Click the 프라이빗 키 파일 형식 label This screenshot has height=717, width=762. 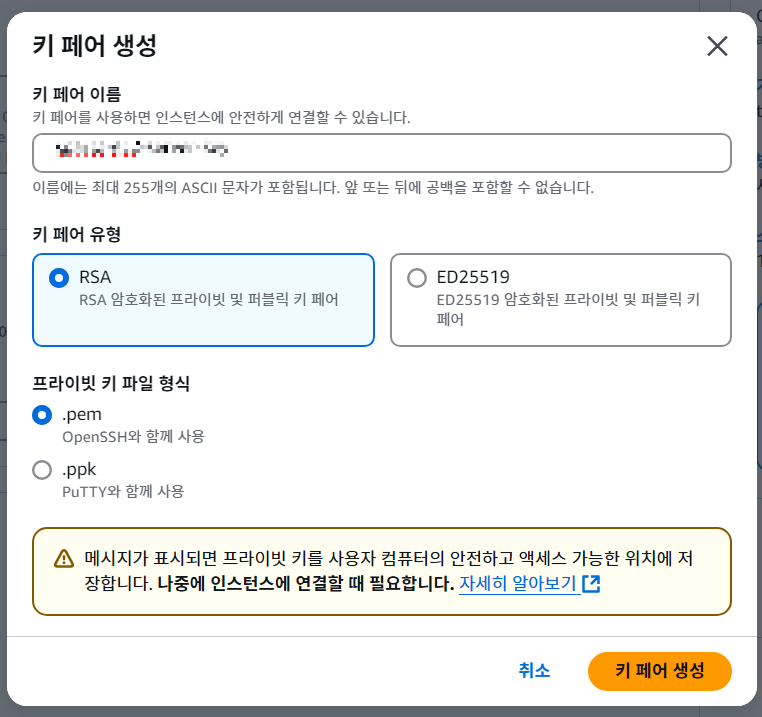[111, 383]
